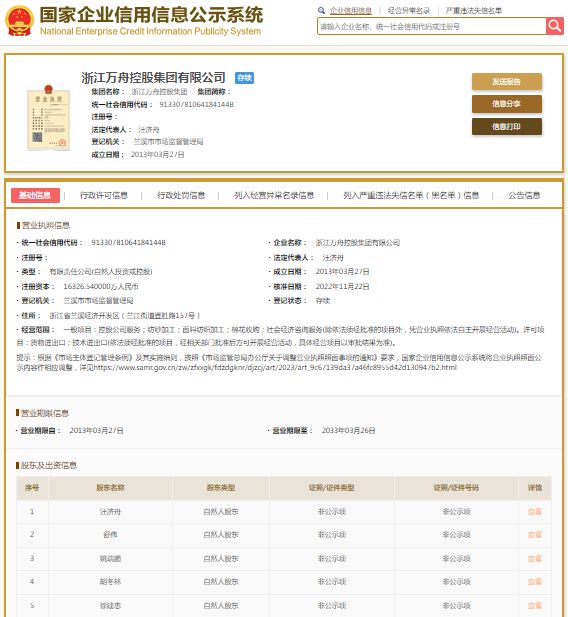Click the 2033年03月26日 business term end date
This screenshot has height=617, width=568.
coord(348,430)
